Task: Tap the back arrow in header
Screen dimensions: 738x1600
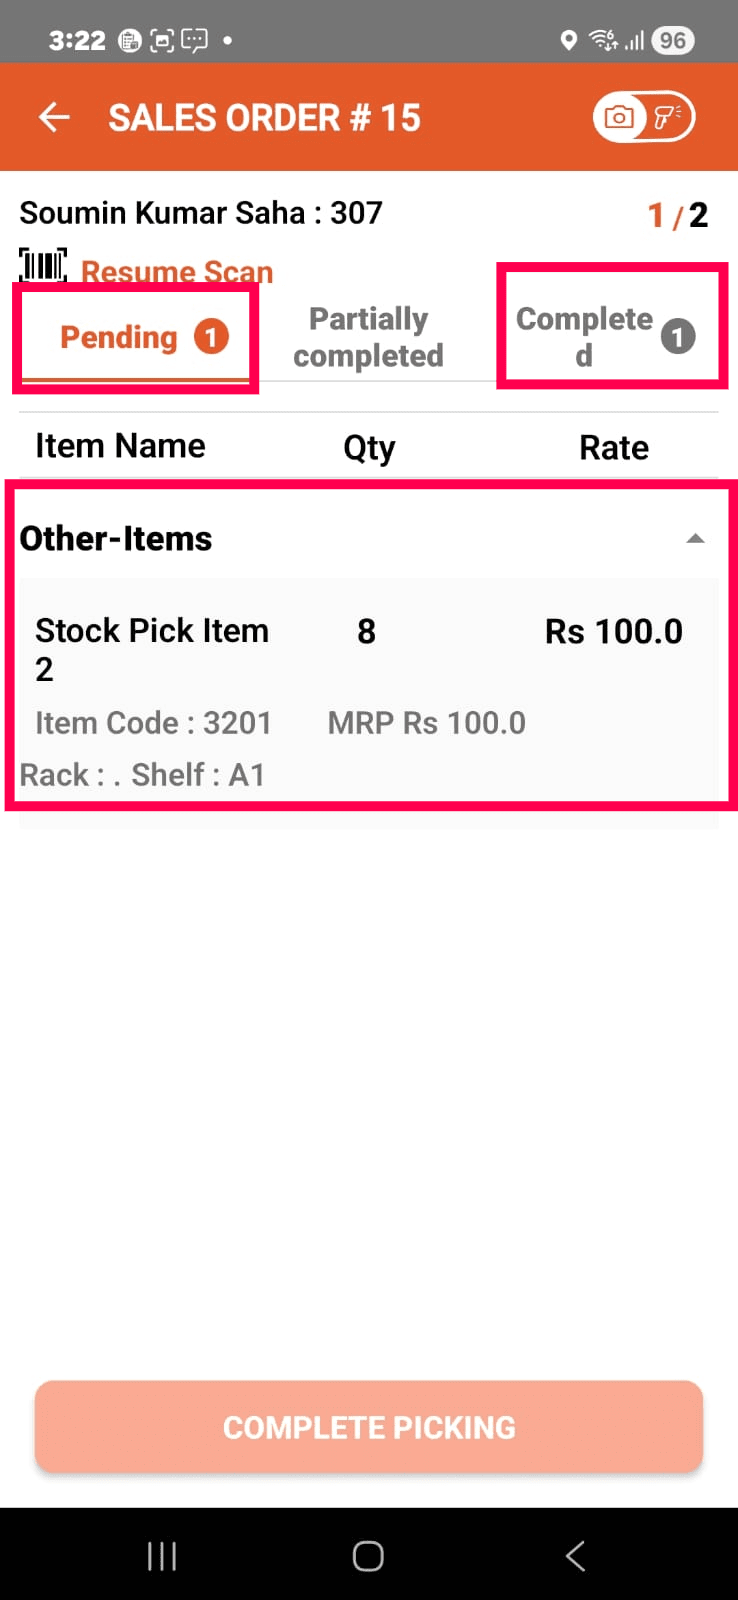Action: (54, 118)
